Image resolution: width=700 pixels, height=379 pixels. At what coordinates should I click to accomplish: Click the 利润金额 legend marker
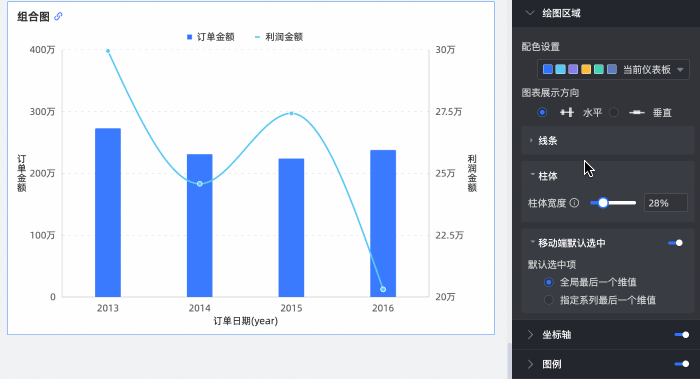(257, 37)
